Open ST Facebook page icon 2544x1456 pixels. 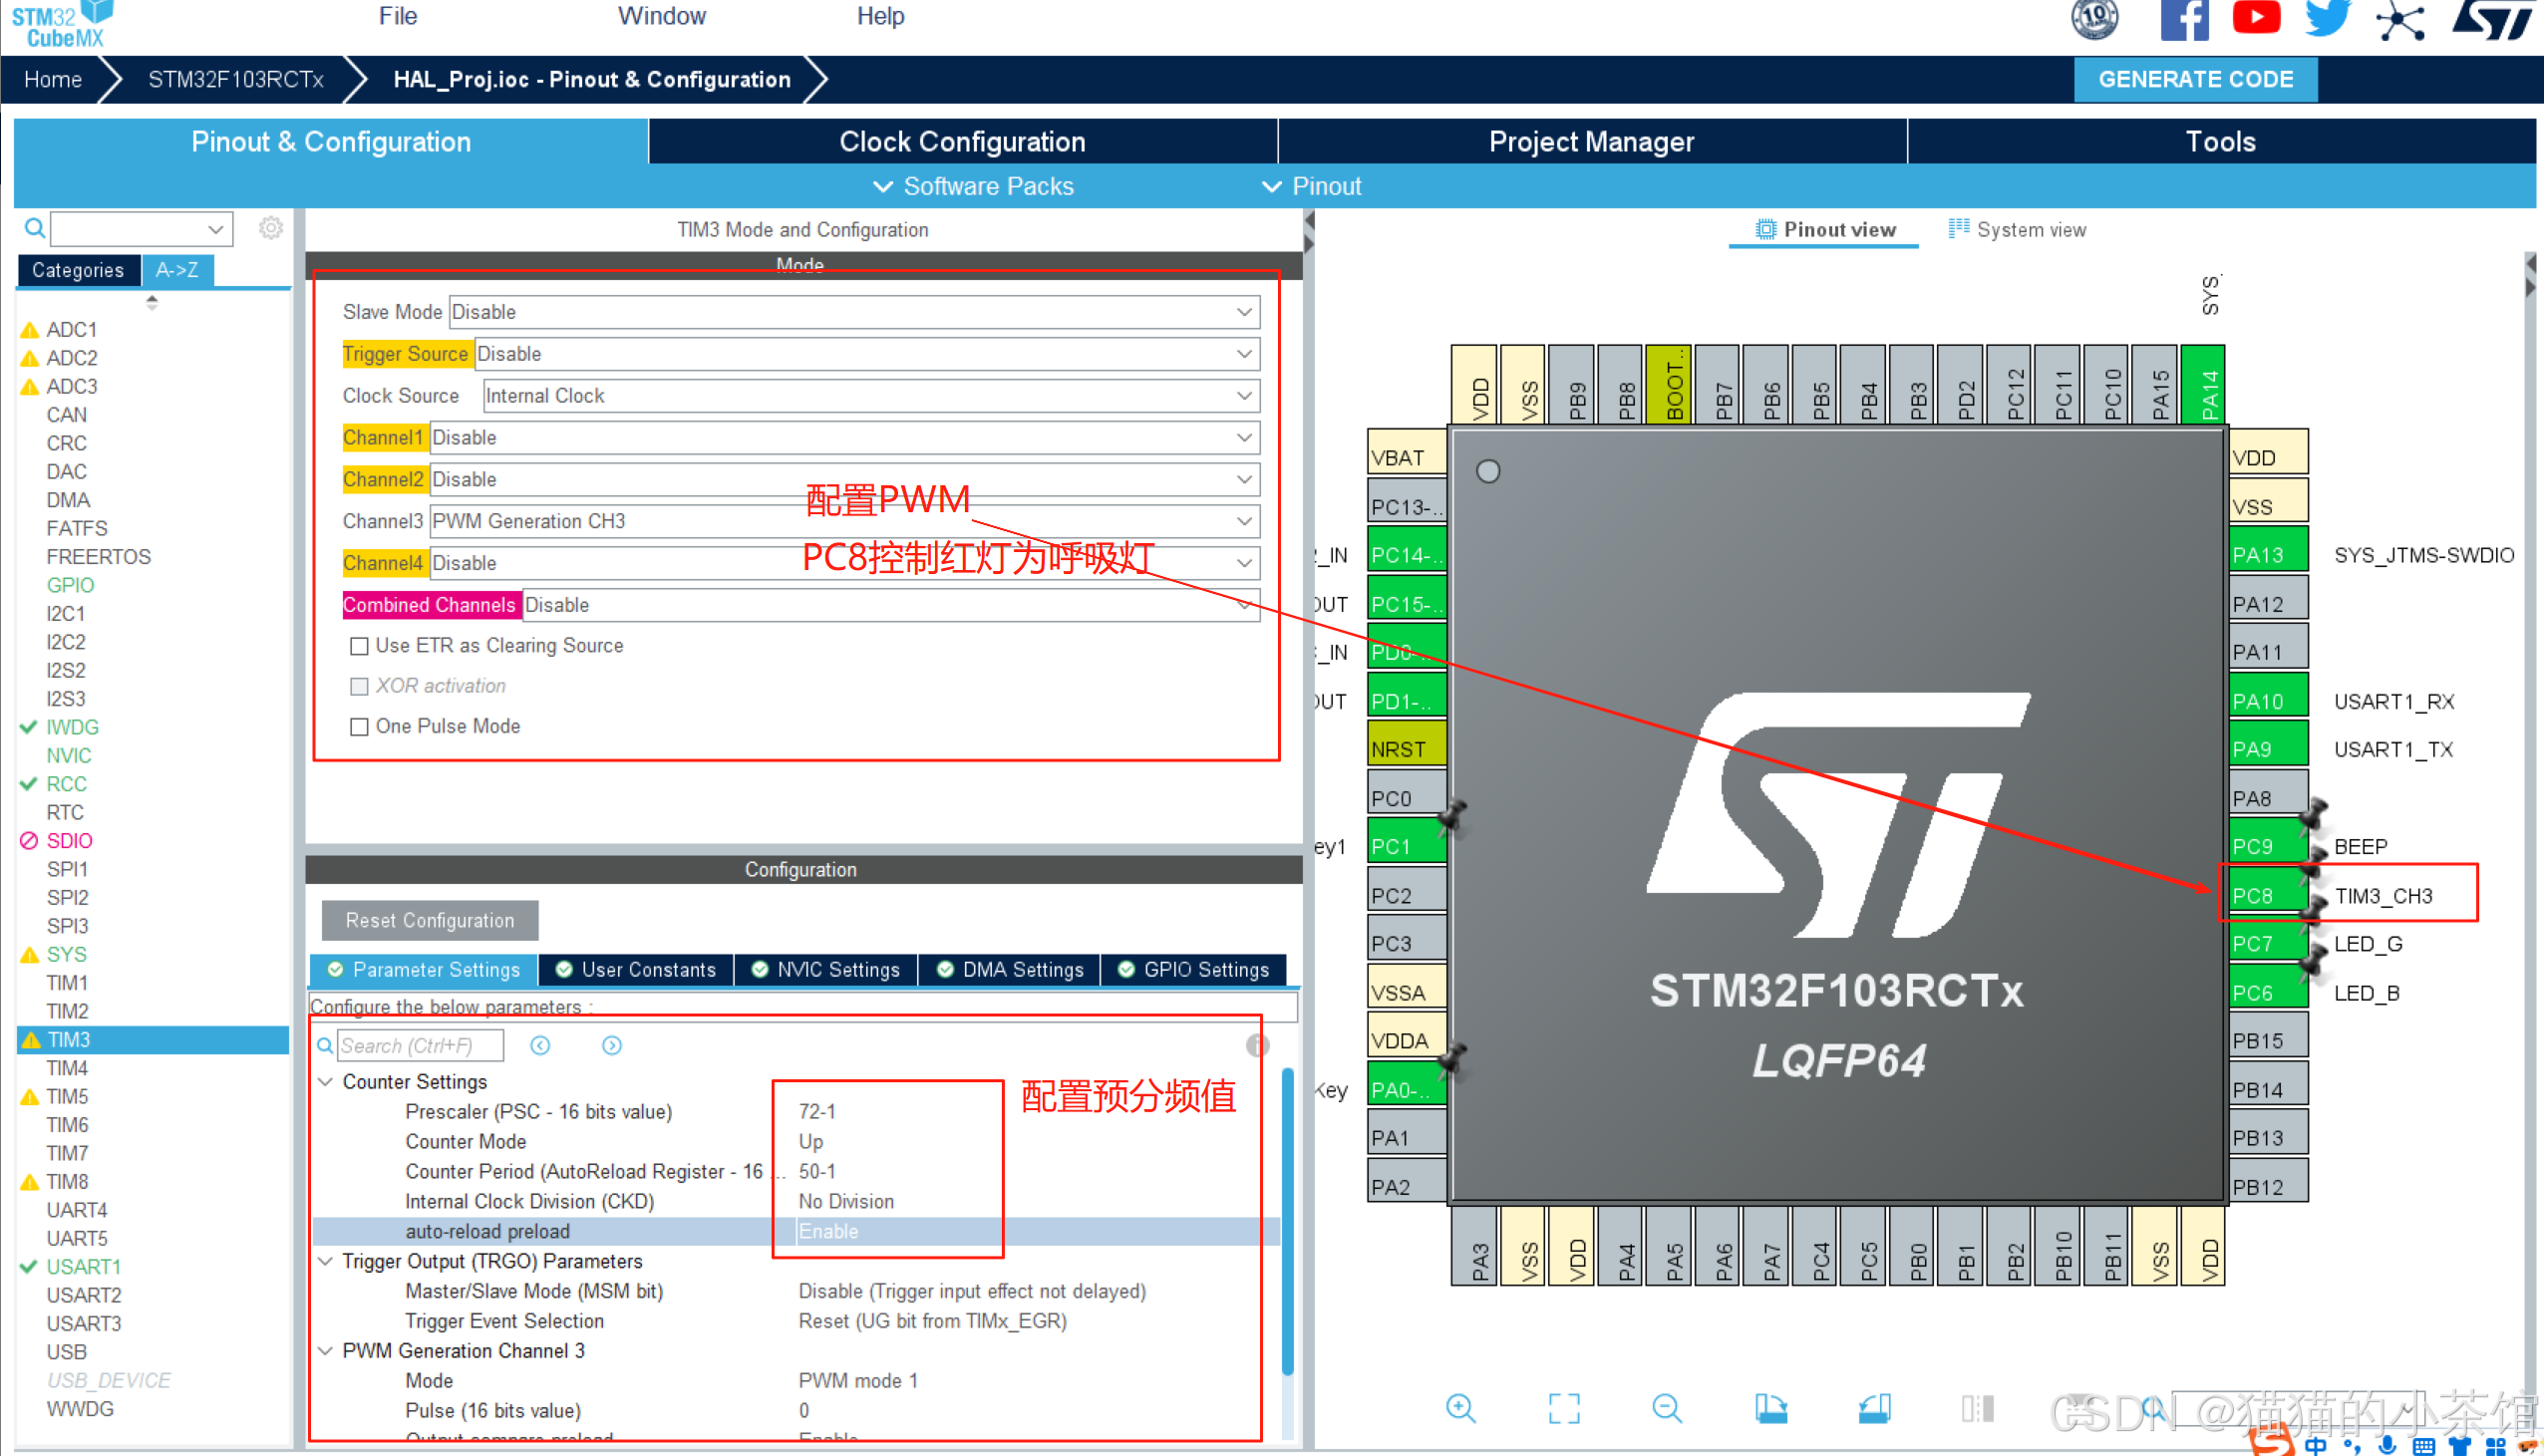2184,20
